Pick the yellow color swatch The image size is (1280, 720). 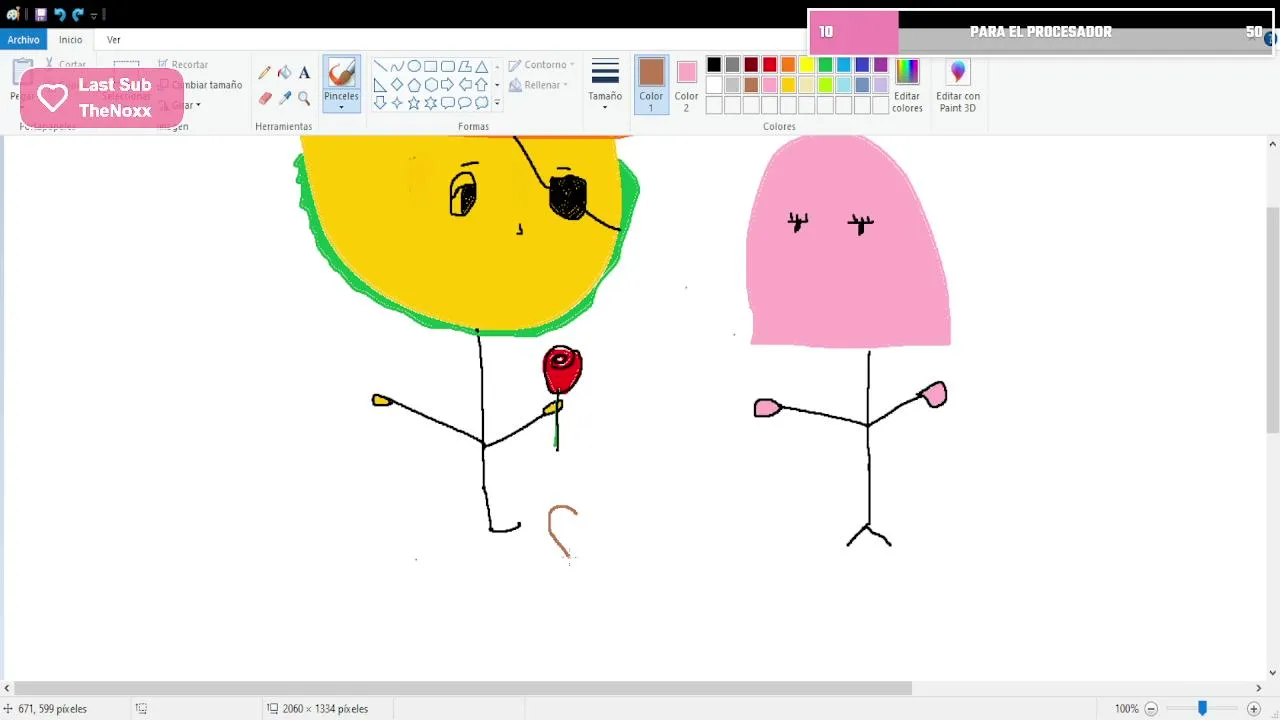807,65
